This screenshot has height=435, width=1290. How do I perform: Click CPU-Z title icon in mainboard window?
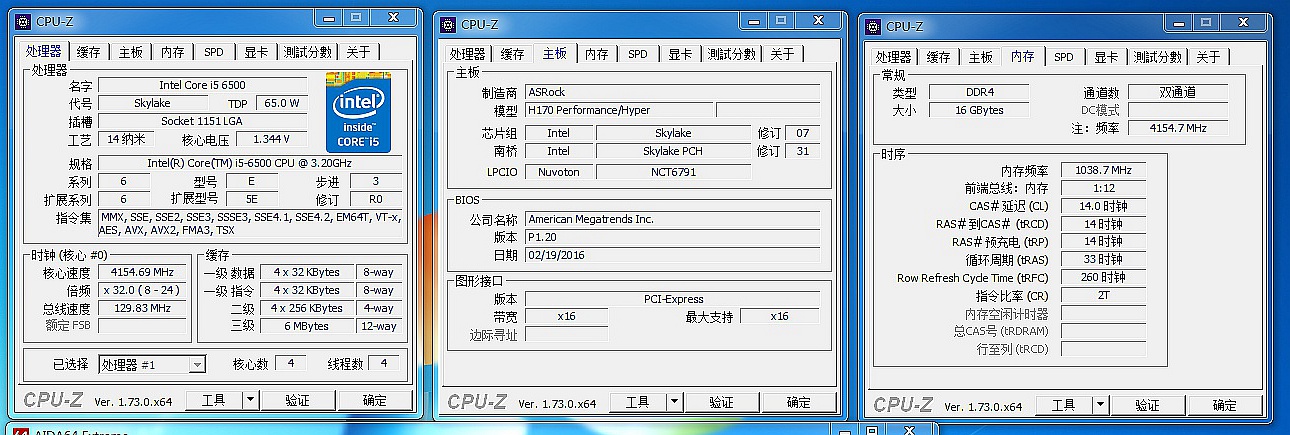point(446,25)
